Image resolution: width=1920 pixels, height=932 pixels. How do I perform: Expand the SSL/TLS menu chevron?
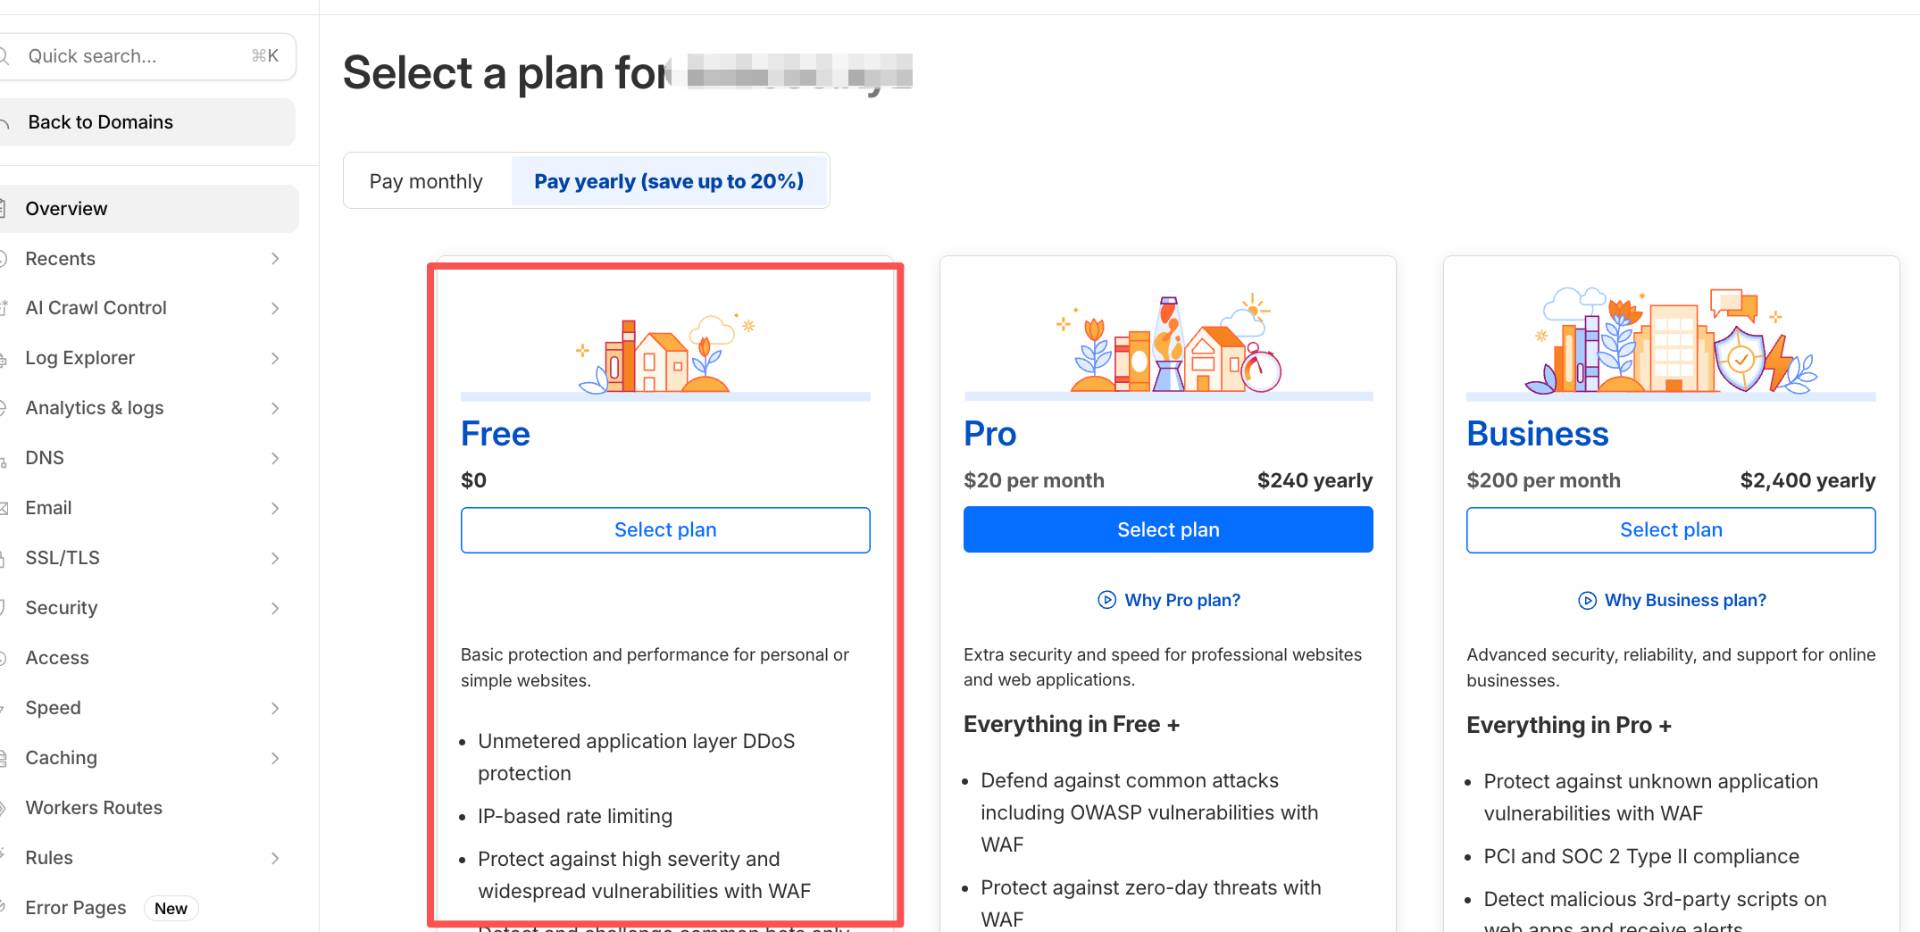pyautogui.click(x=275, y=558)
